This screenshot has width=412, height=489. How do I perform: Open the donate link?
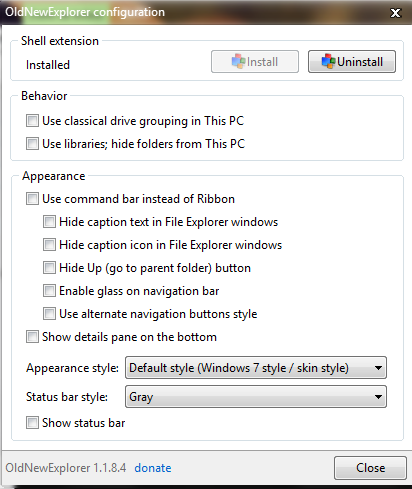[153, 468]
